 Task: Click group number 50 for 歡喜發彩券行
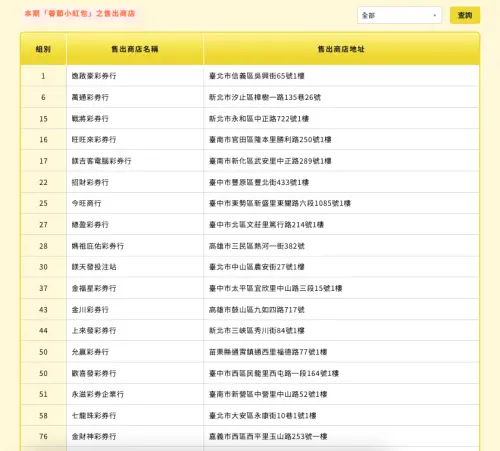tap(43, 373)
